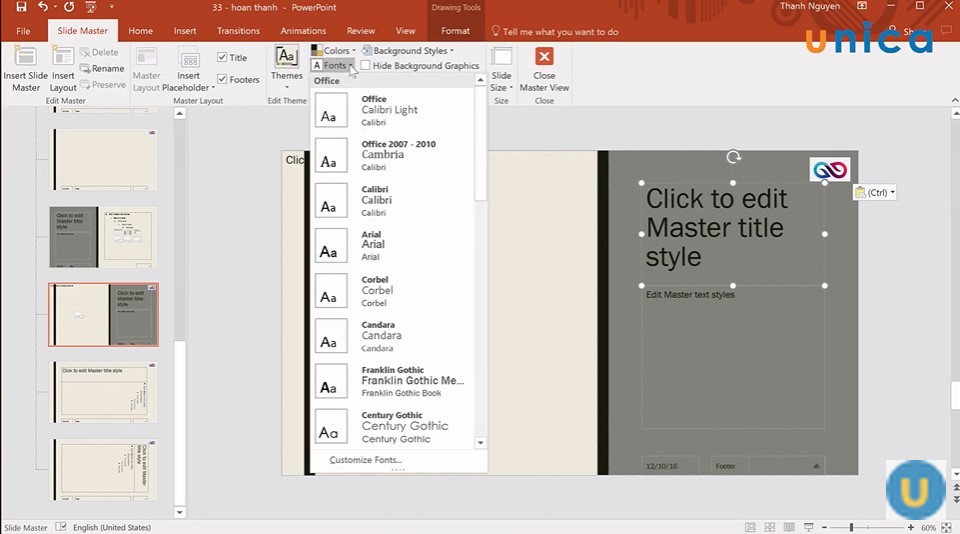The image size is (960, 534).
Task: Click the Insert Placeholder icon
Action: [x=188, y=62]
